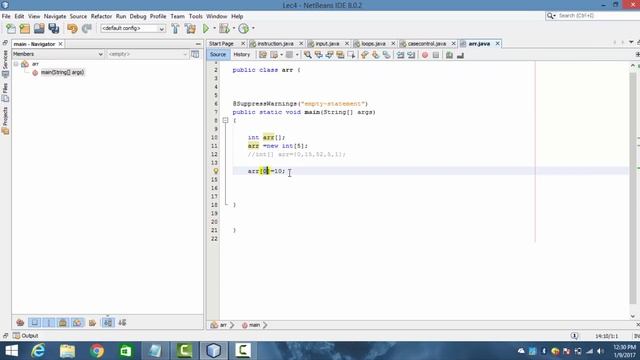Screen dimensions: 640x360
Task: Toggle Show Non-Public Members filter in Navigator
Action: (63, 322)
